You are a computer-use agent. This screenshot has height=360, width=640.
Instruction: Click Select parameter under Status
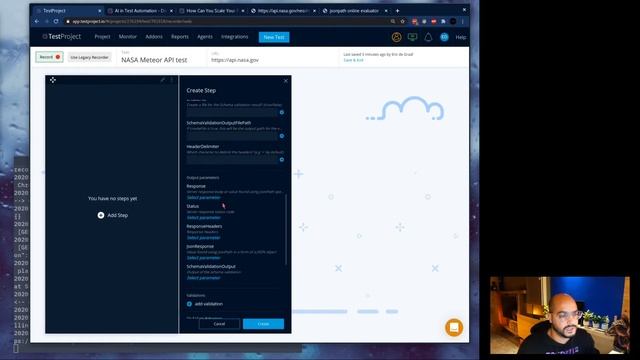pyautogui.click(x=203, y=218)
